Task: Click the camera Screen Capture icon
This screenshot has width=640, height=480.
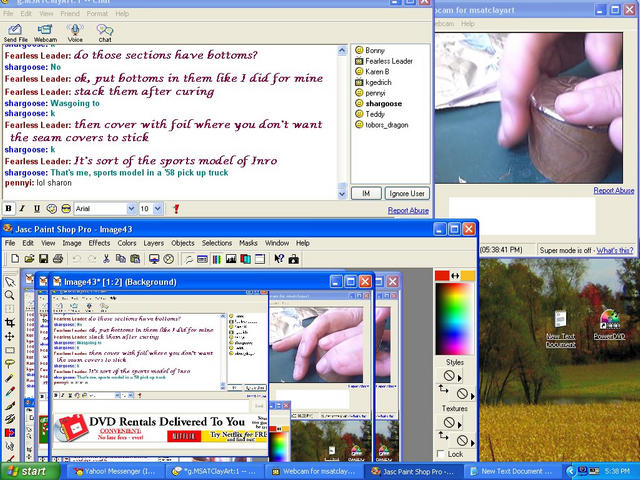Action: 293,259
